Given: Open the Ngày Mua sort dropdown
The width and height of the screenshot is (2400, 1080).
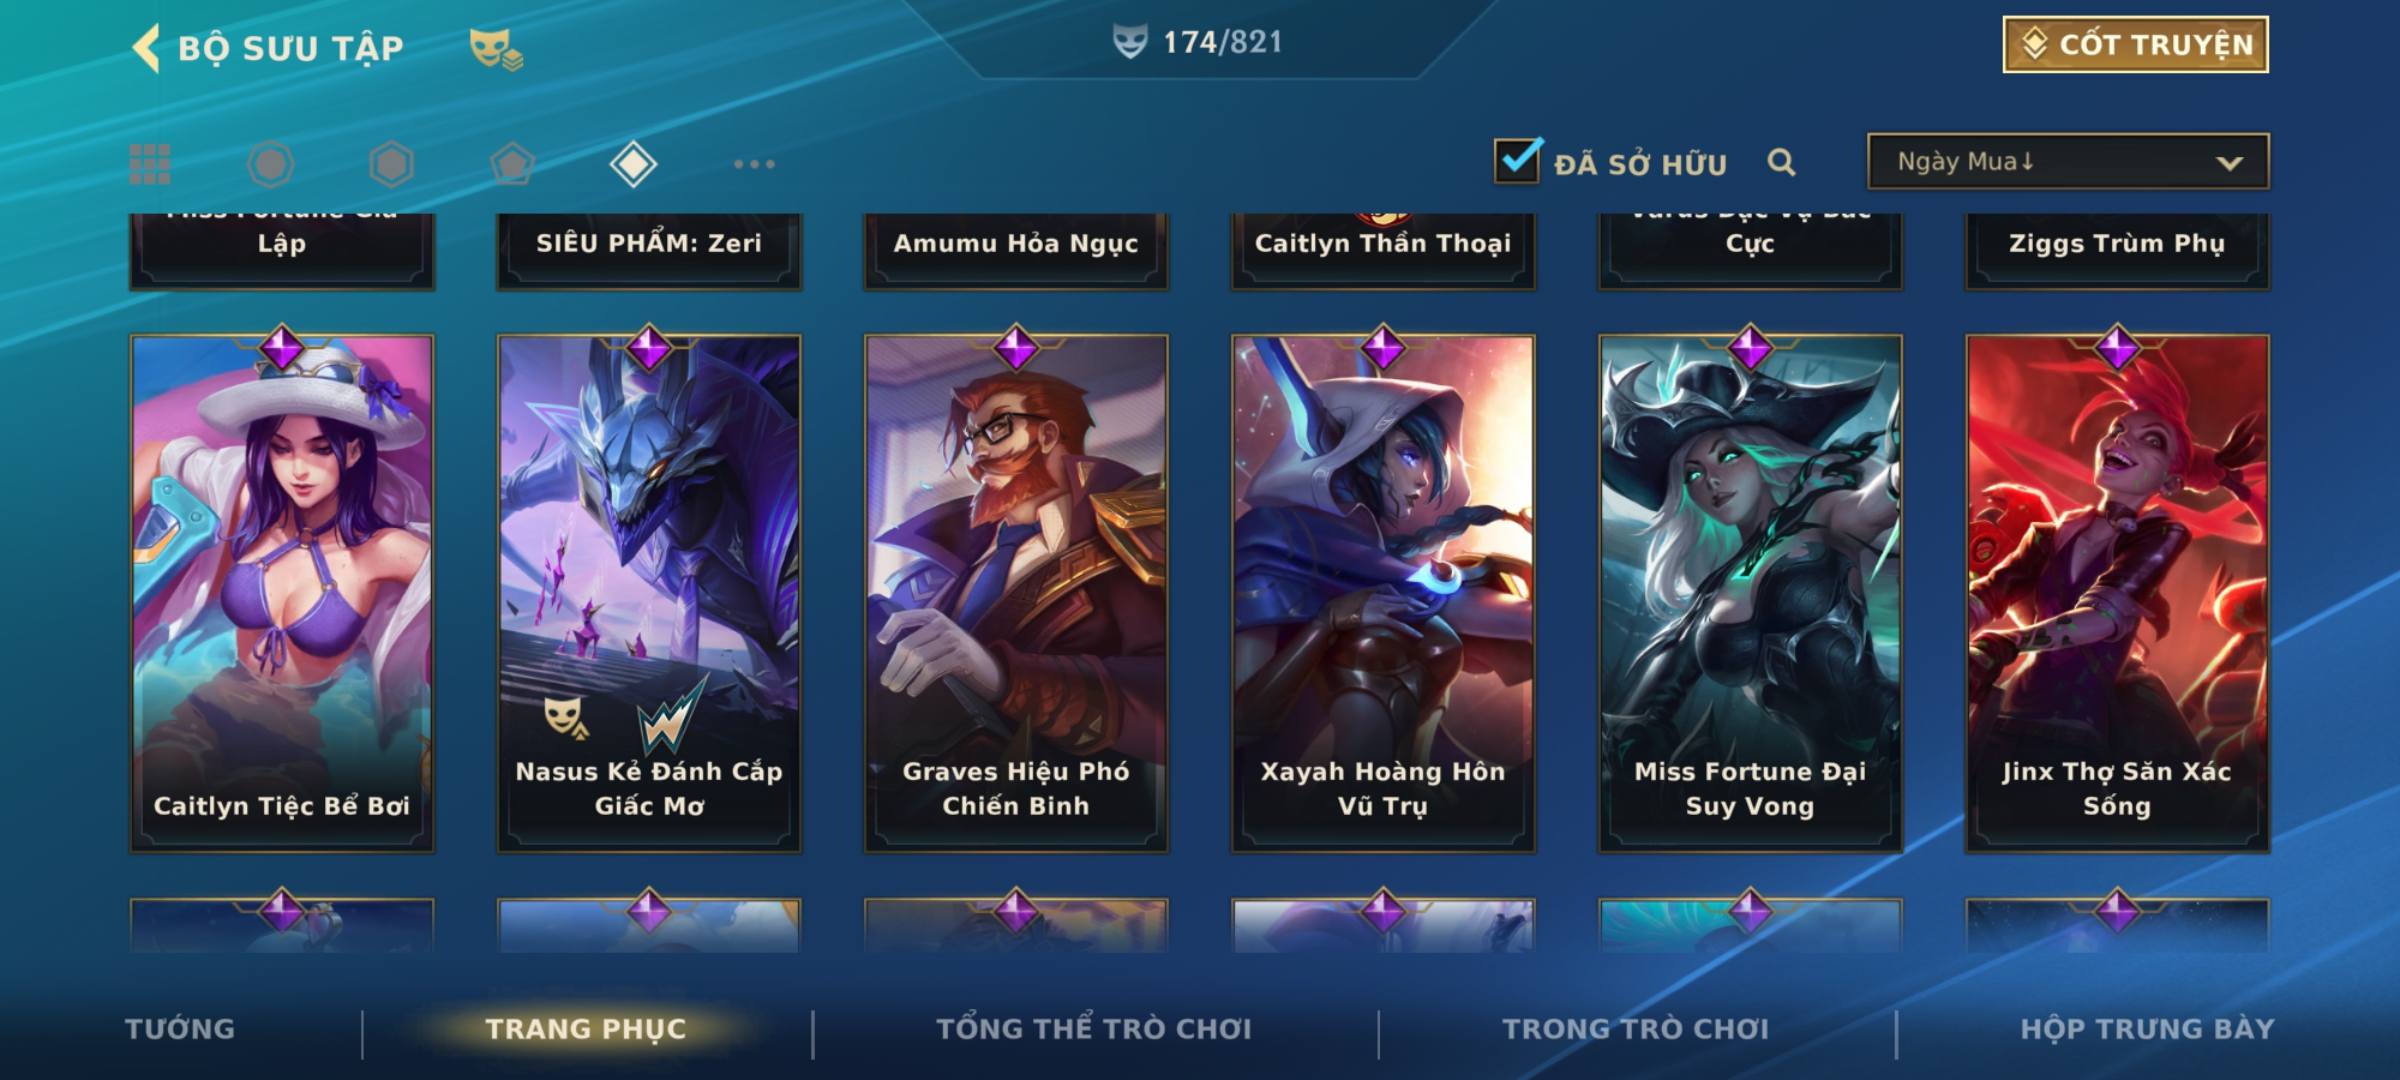Looking at the screenshot, I should coord(2068,161).
